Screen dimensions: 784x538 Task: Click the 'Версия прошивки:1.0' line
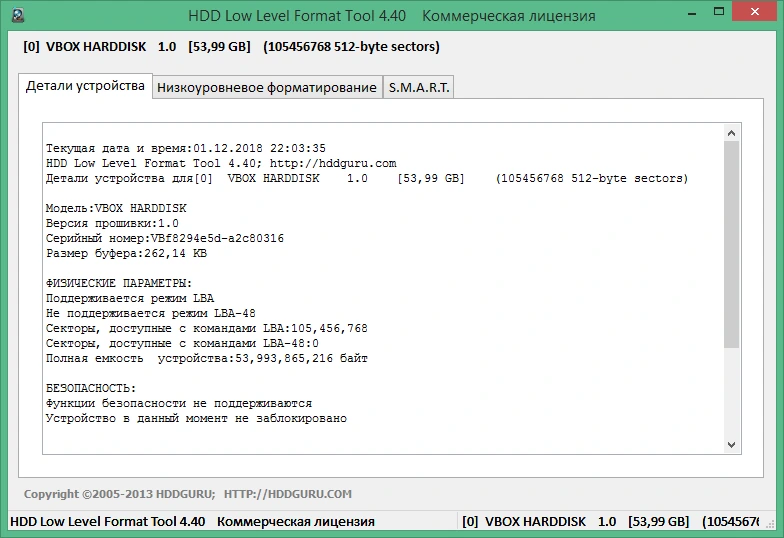coord(112,223)
